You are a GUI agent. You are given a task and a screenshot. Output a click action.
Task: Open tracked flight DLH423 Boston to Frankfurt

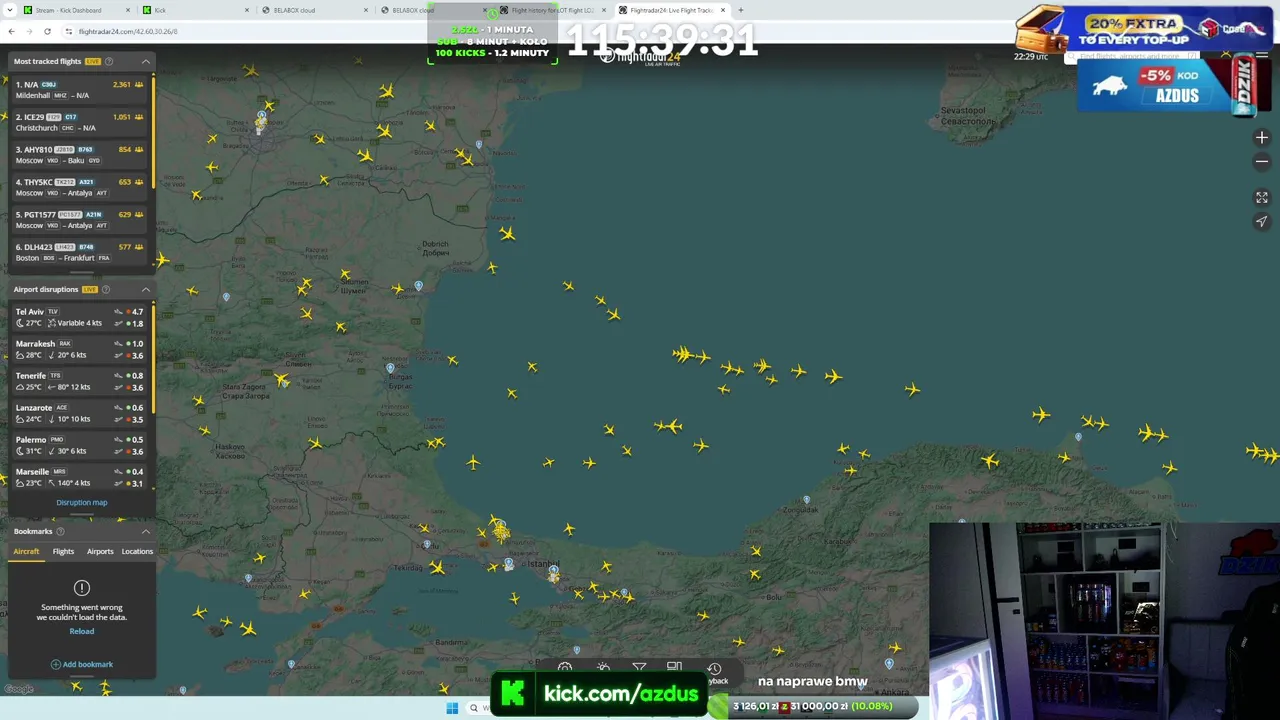(x=80, y=252)
